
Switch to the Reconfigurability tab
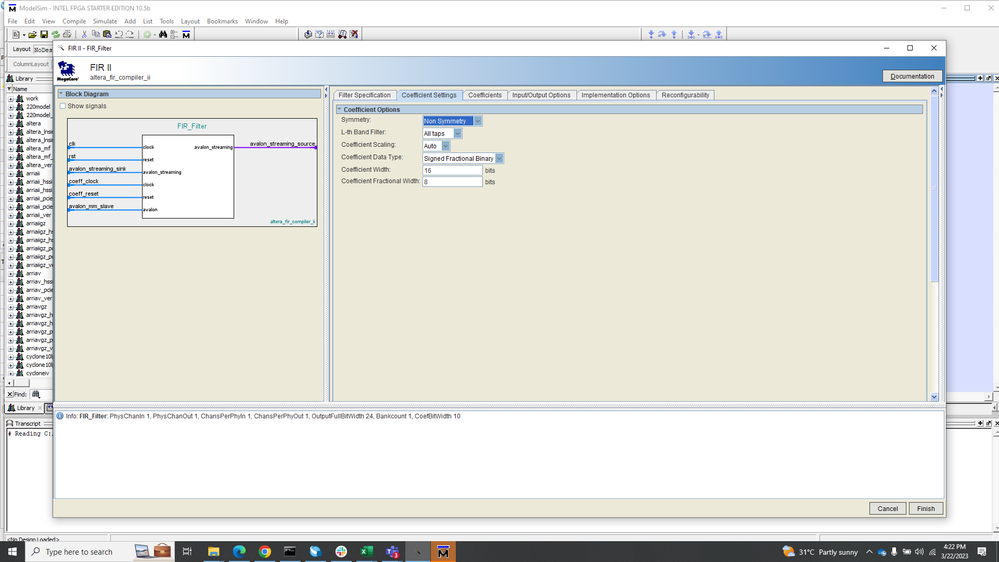pyautogui.click(x=685, y=95)
